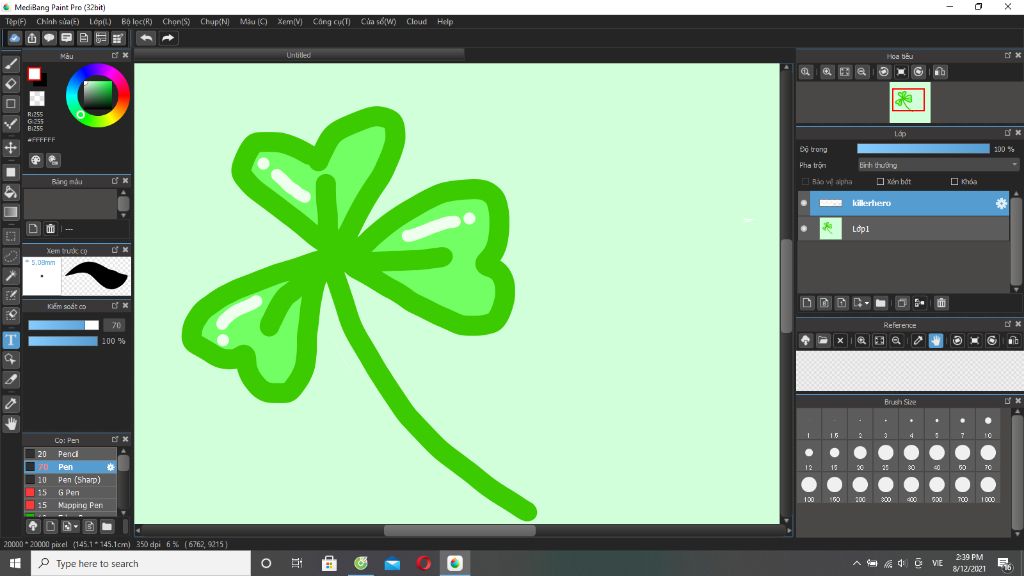
Task: Click the Windows Start button
Action: click(15, 563)
